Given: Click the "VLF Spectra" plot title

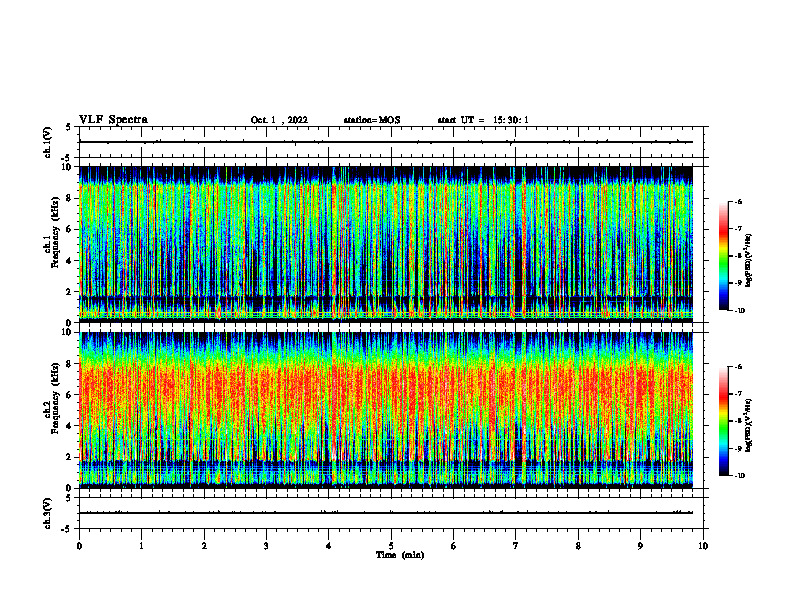Looking at the screenshot, I should 113,120.
